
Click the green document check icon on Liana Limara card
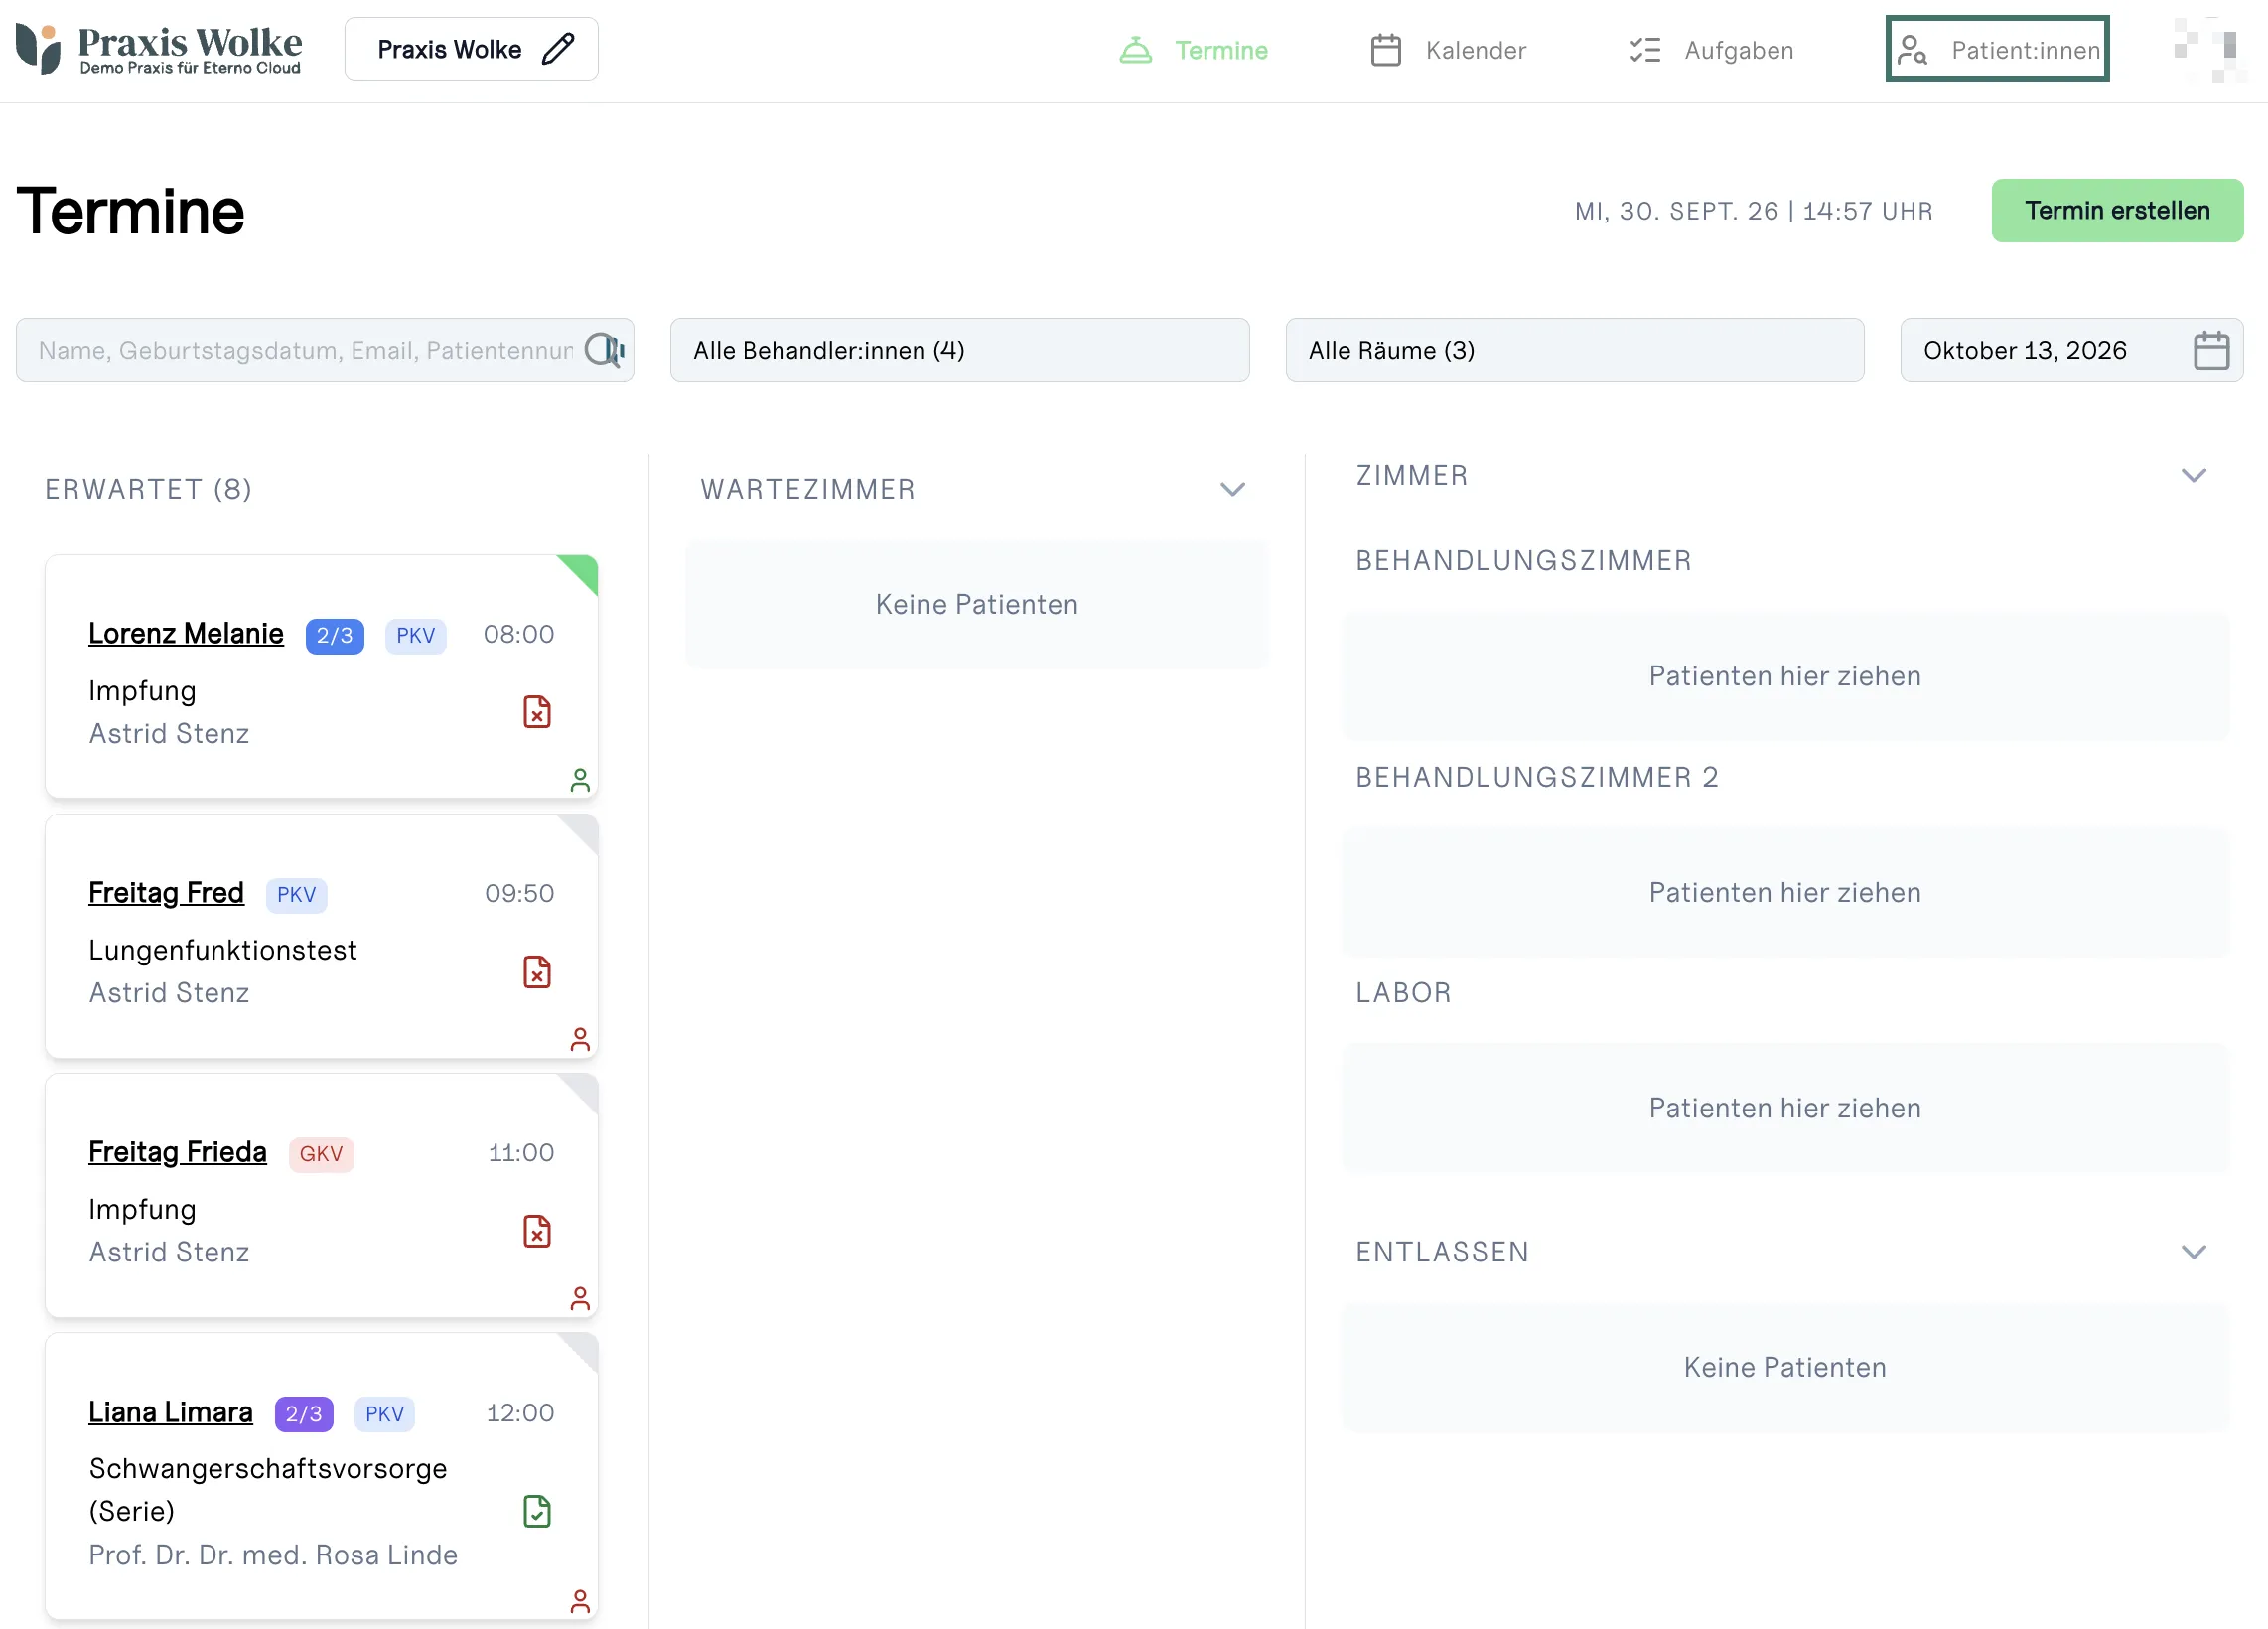(537, 1511)
